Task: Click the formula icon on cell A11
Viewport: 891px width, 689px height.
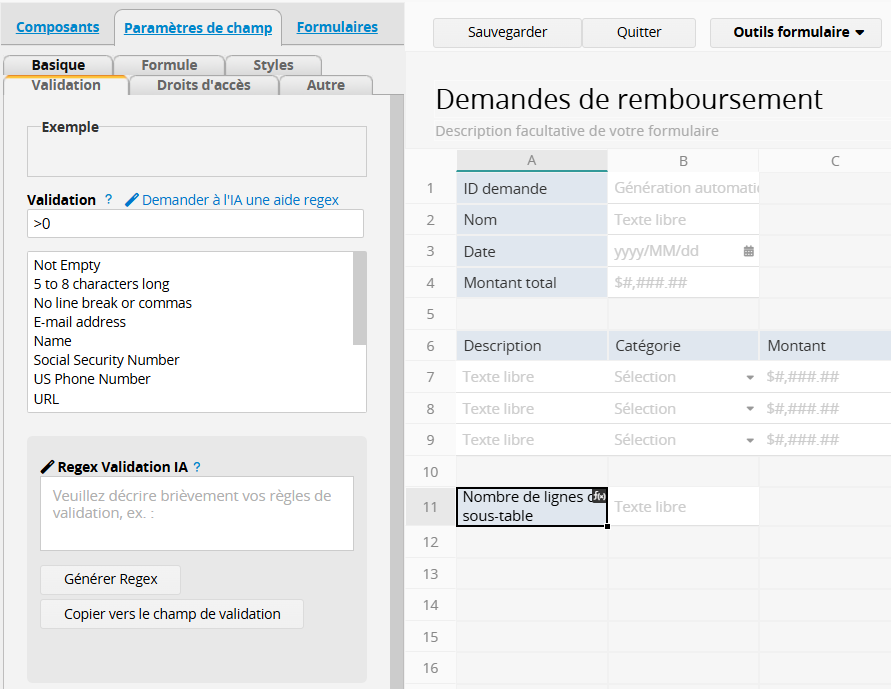Action: (599, 496)
